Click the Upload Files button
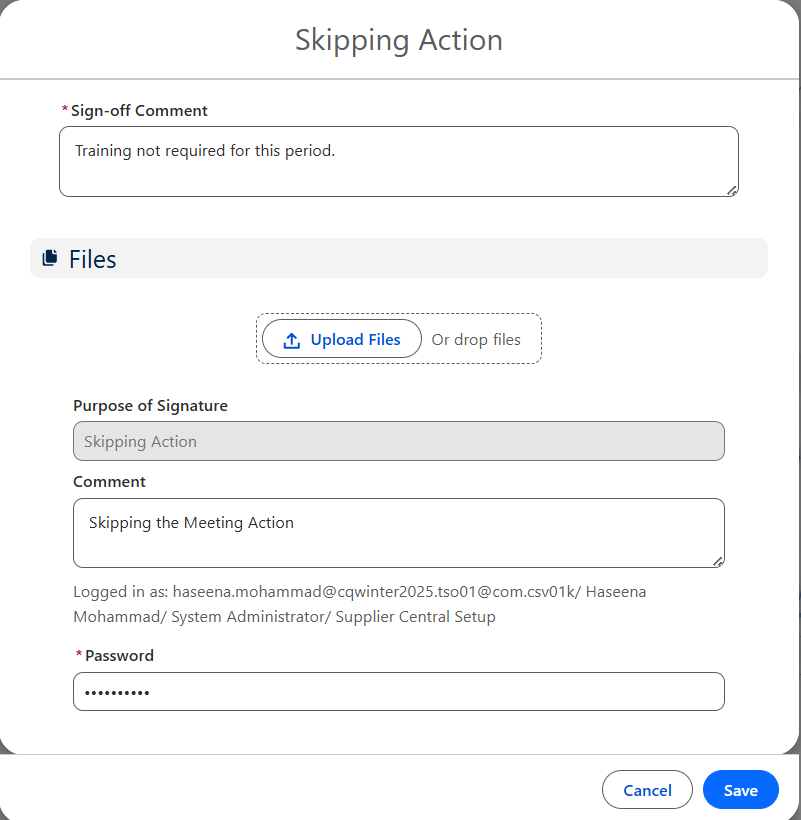The height and width of the screenshot is (820, 801). point(341,339)
